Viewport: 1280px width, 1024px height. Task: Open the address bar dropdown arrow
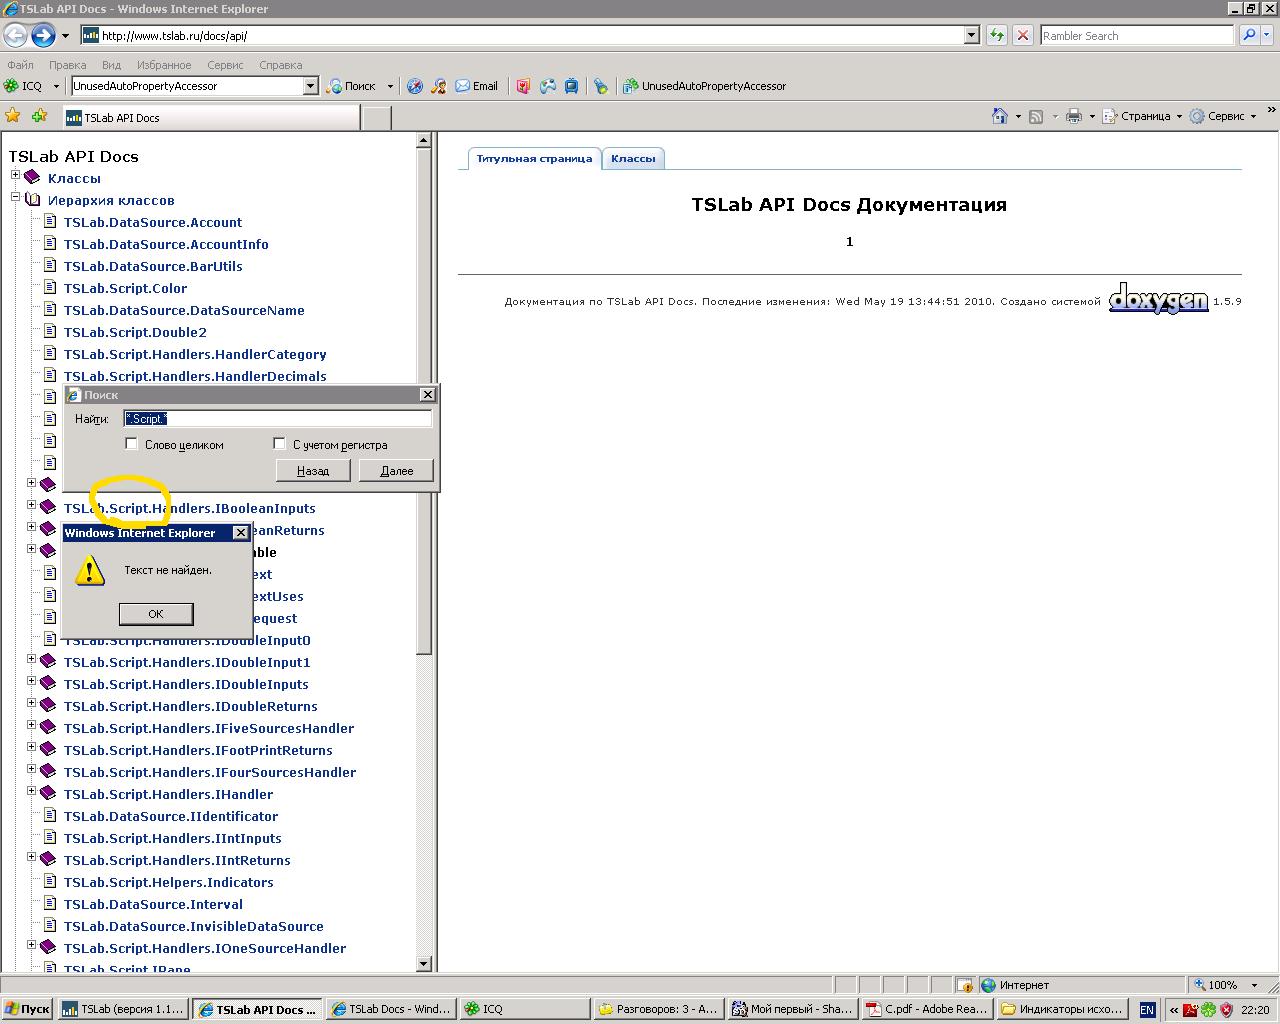point(971,35)
